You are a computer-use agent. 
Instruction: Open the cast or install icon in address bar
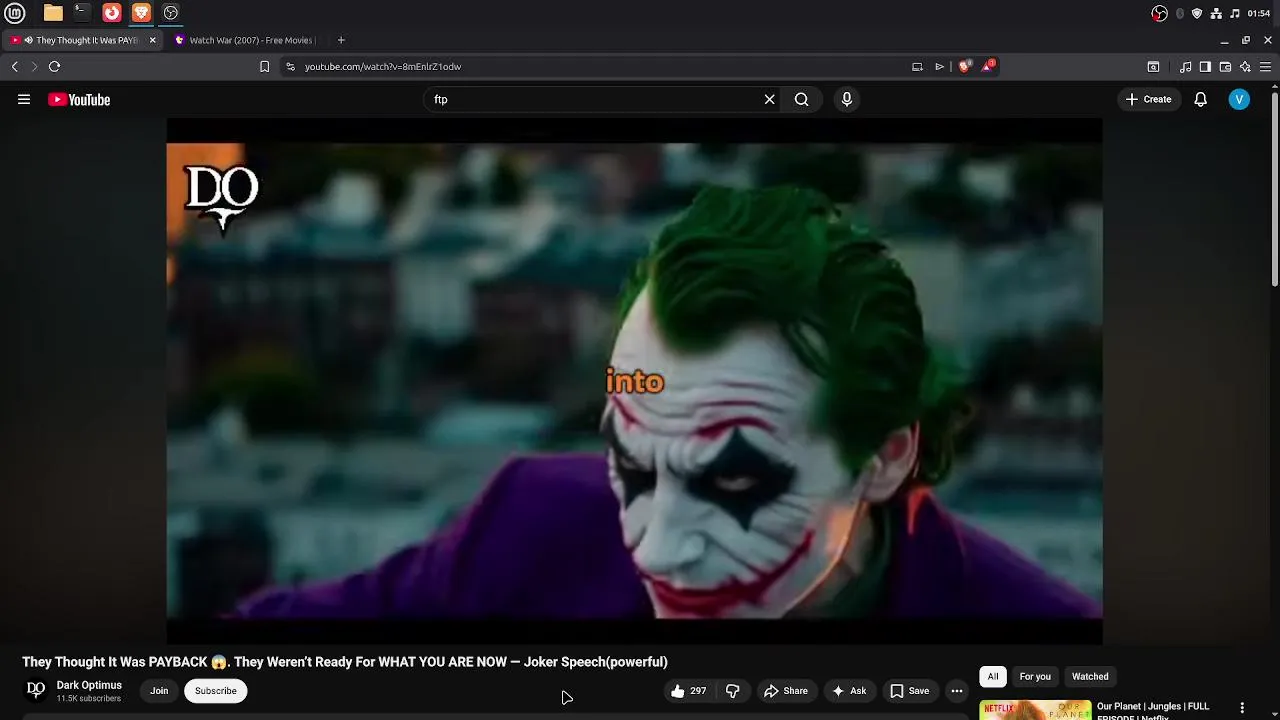(917, 67)
